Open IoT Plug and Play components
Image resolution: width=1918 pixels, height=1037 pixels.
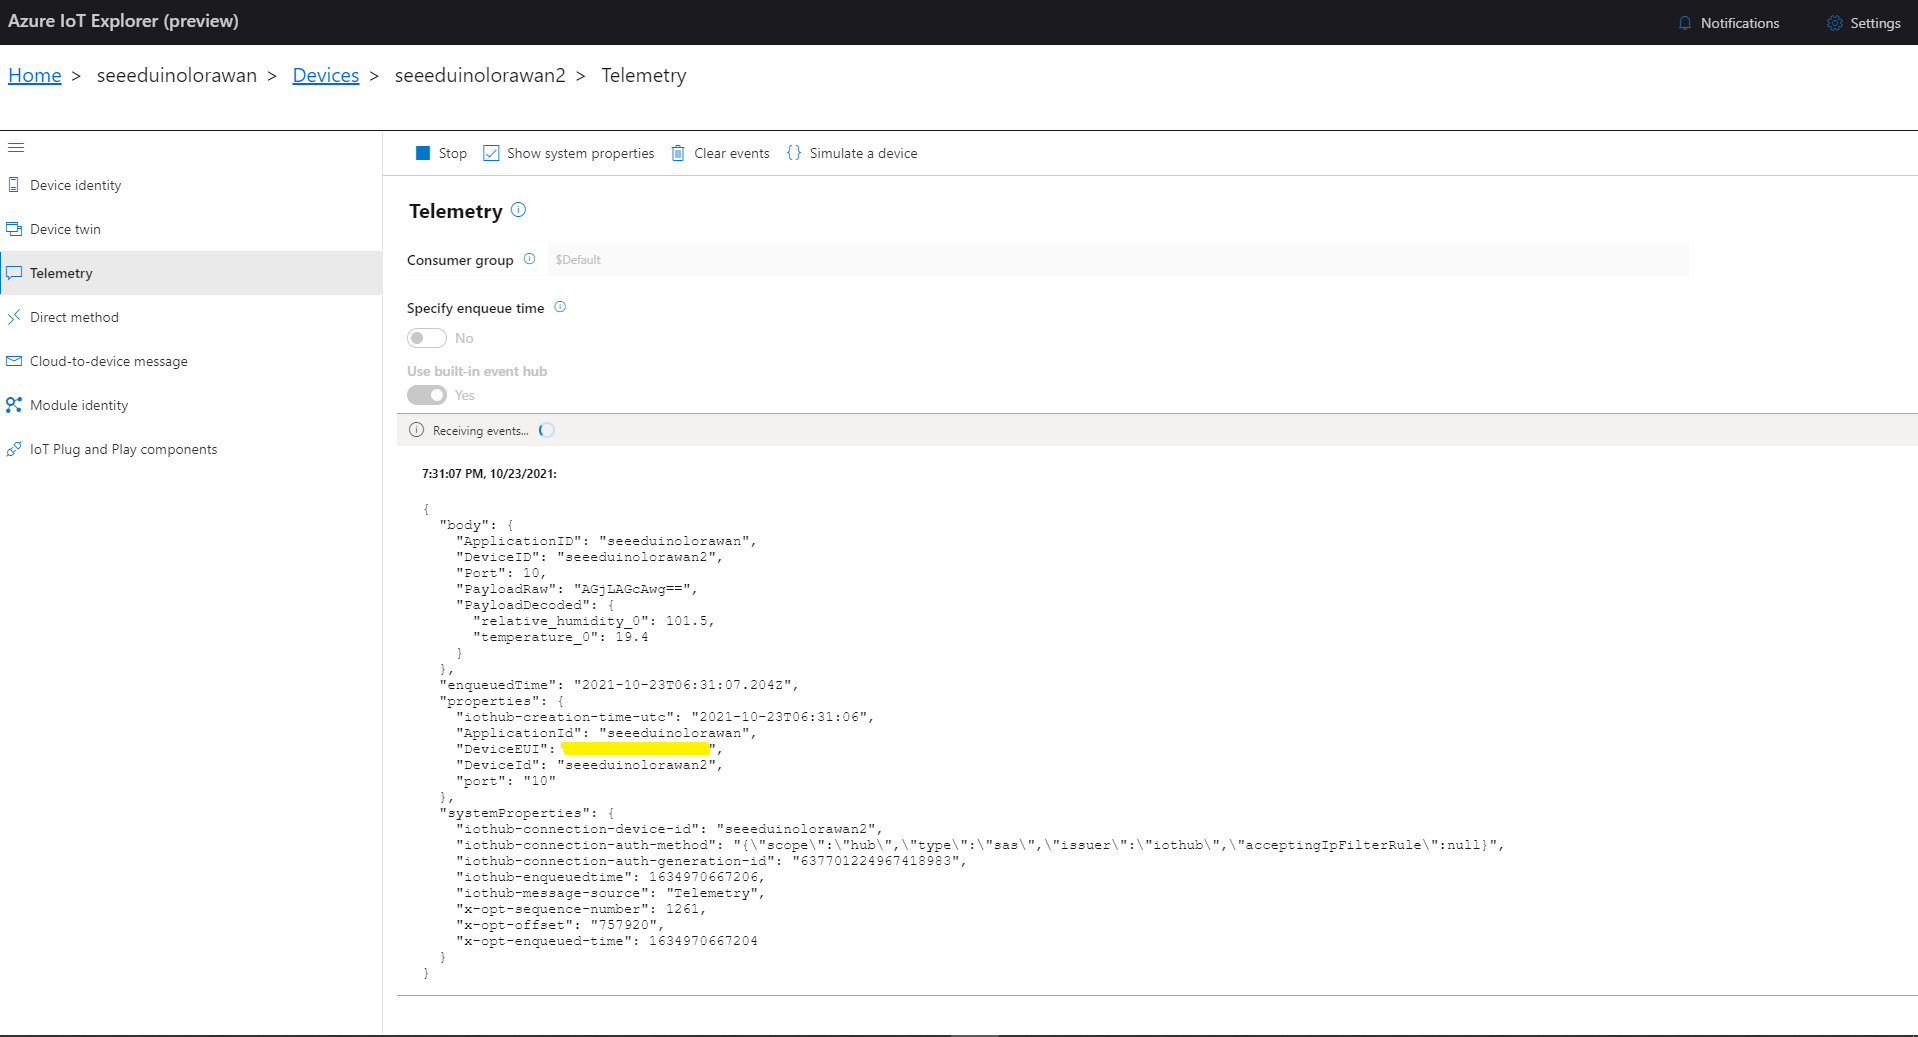[123, 449]
